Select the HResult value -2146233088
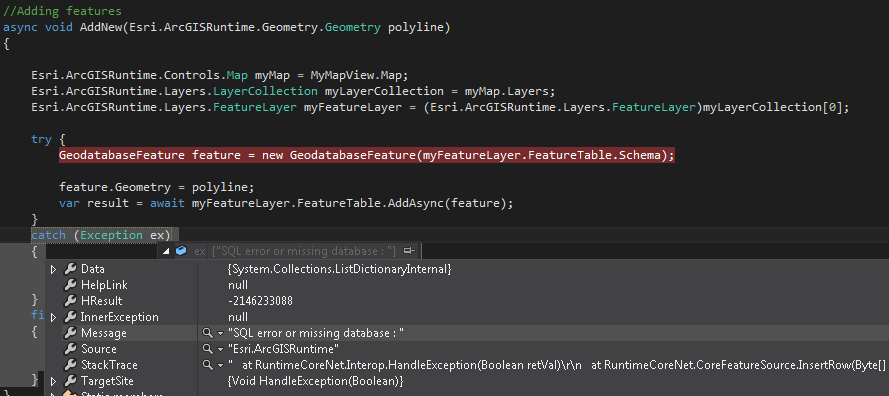Image resolution: width=889 pixels, height=396 pixels. (x=260, y=301)
